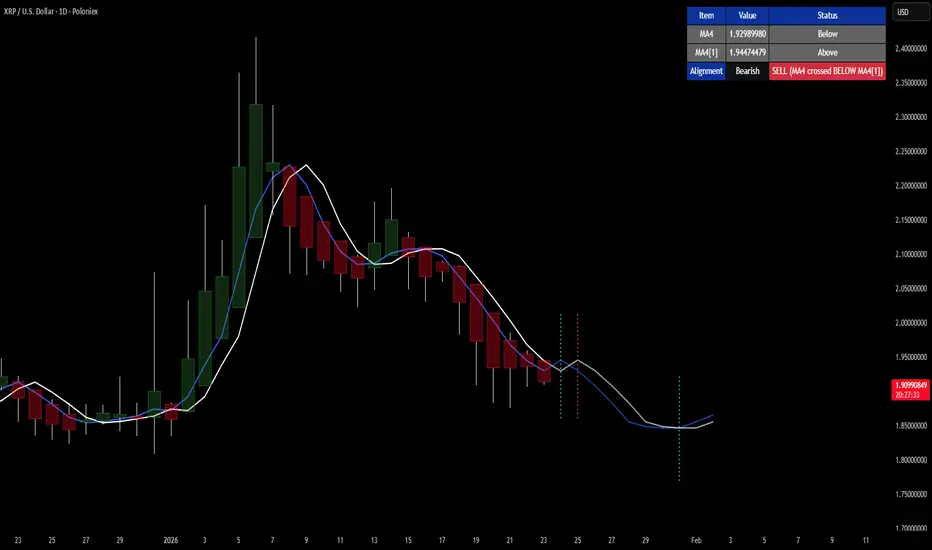Click the Value column header
The width and height of the screenshot is (932, 550).
point(747,15)
